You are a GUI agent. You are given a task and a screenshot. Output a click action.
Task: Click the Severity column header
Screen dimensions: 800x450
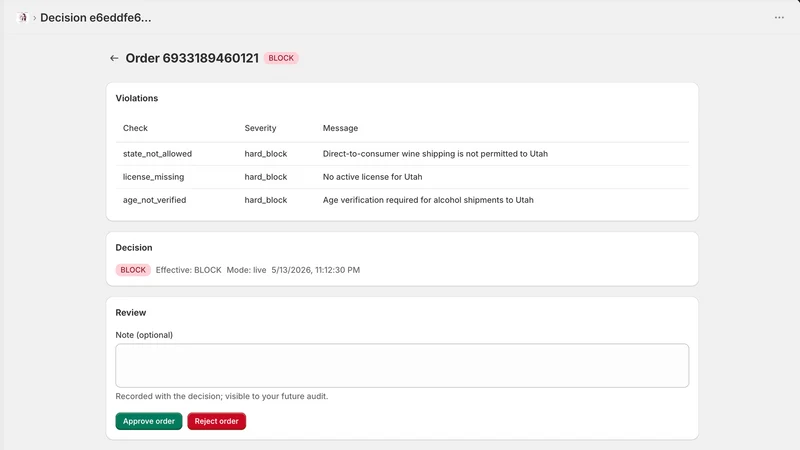pos(260,128)
